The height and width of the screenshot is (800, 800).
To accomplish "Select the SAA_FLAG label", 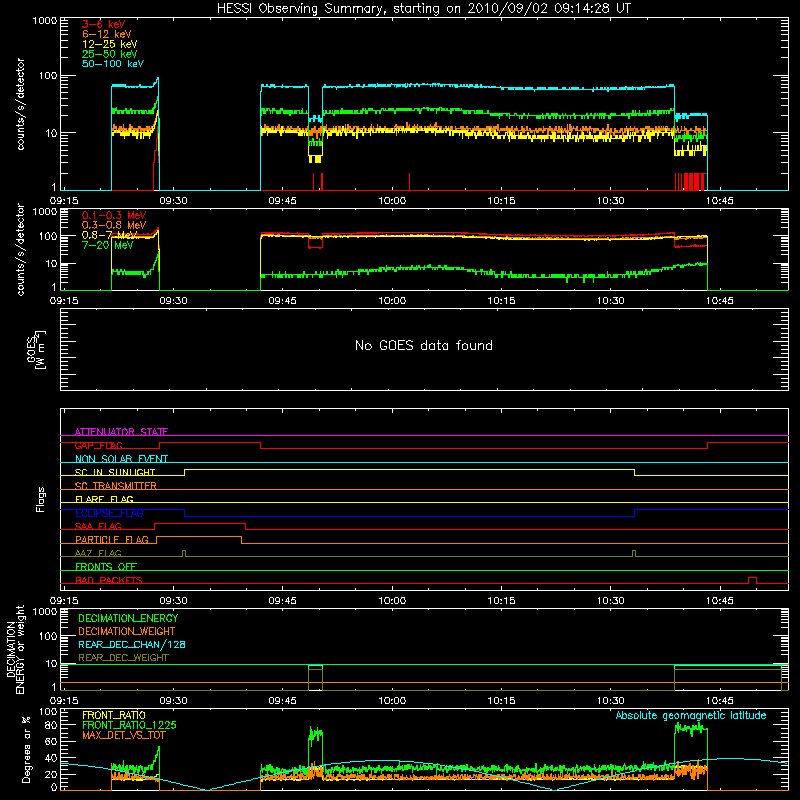I will (98, 526).
